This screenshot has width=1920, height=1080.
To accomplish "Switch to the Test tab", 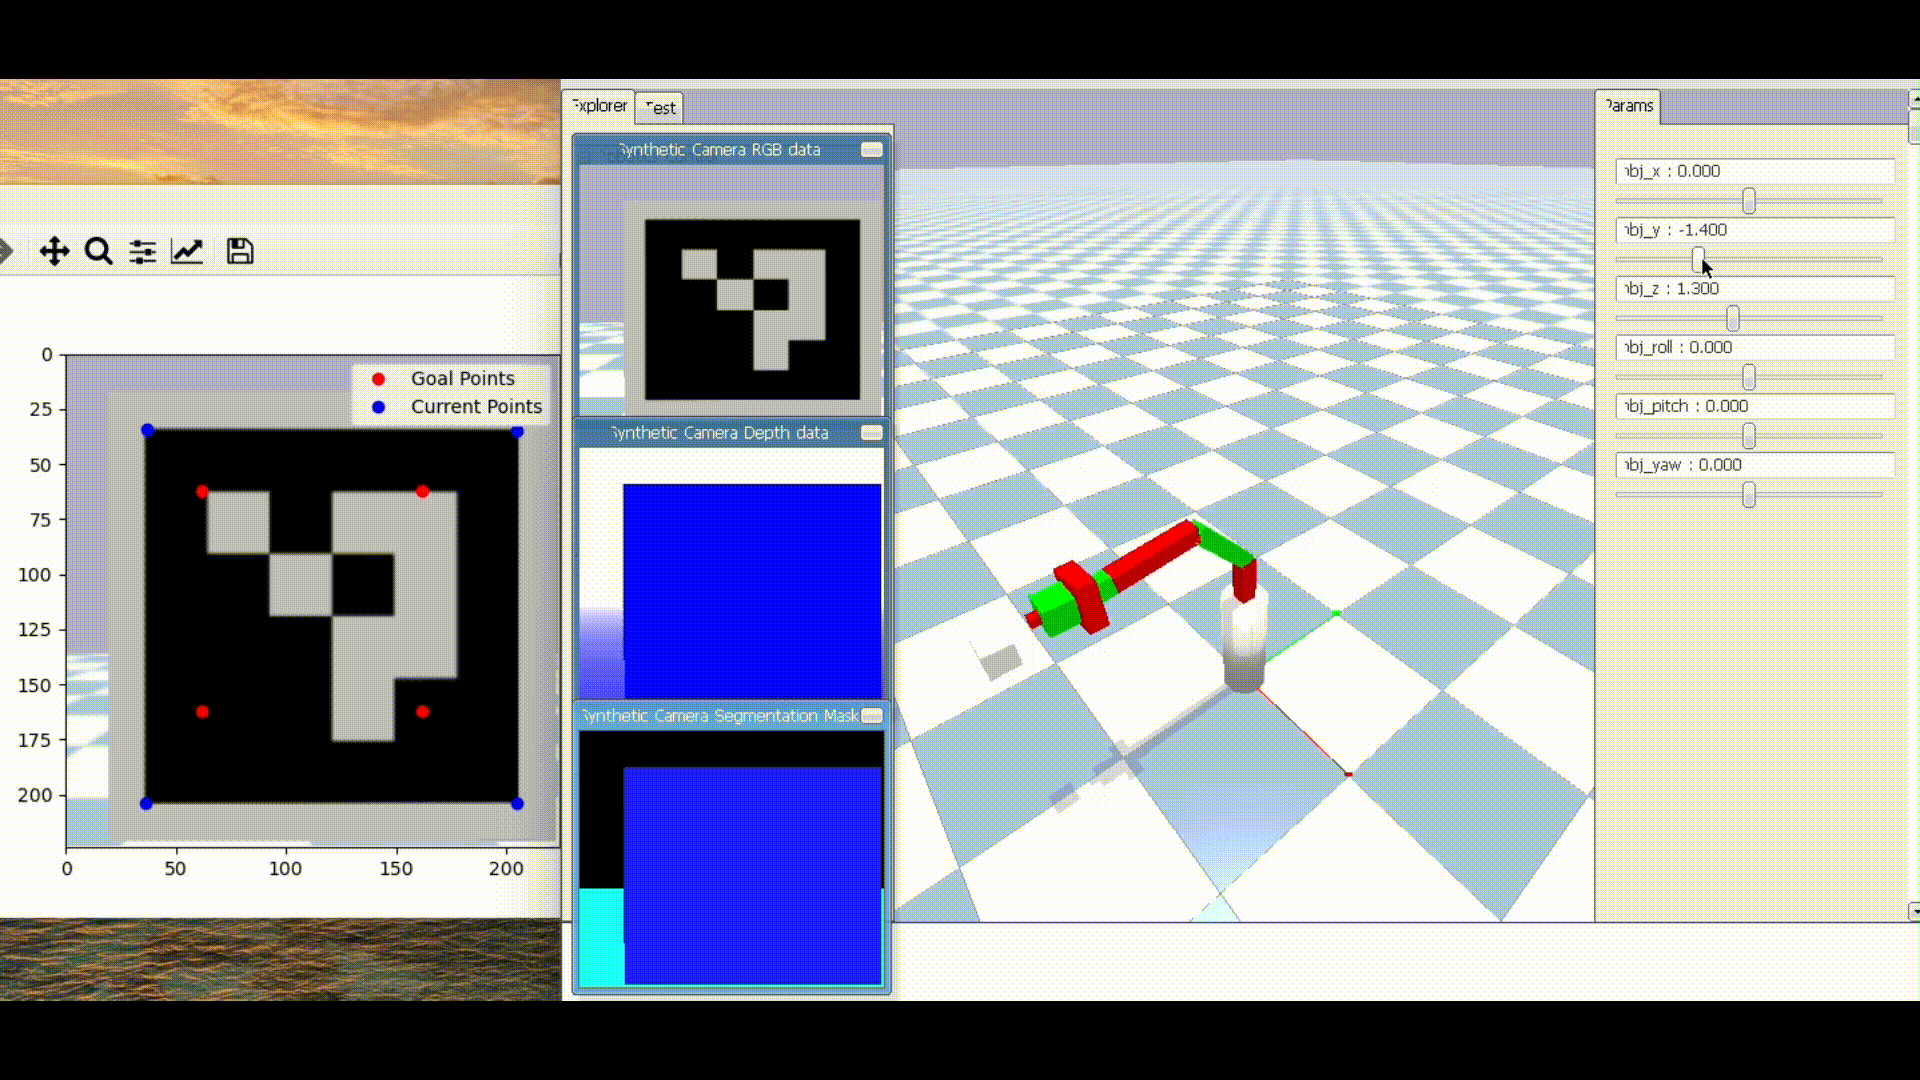I will coord(660,108).
